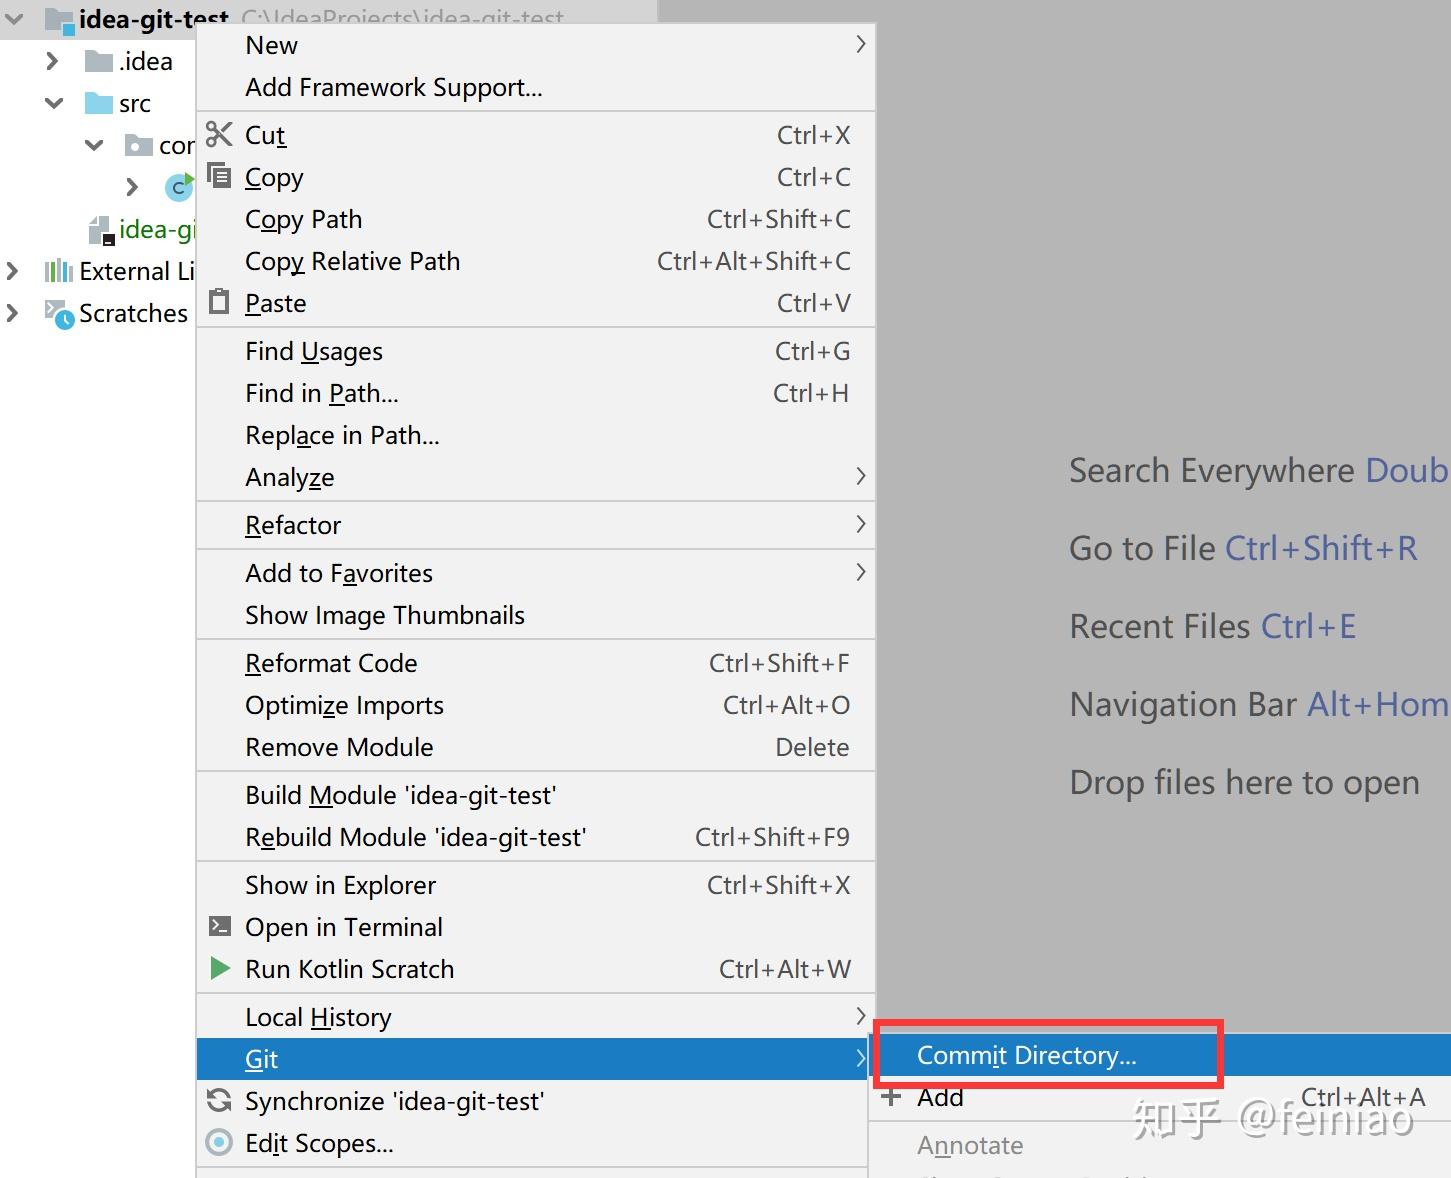Open the Refactor submenu

point(293,525)
